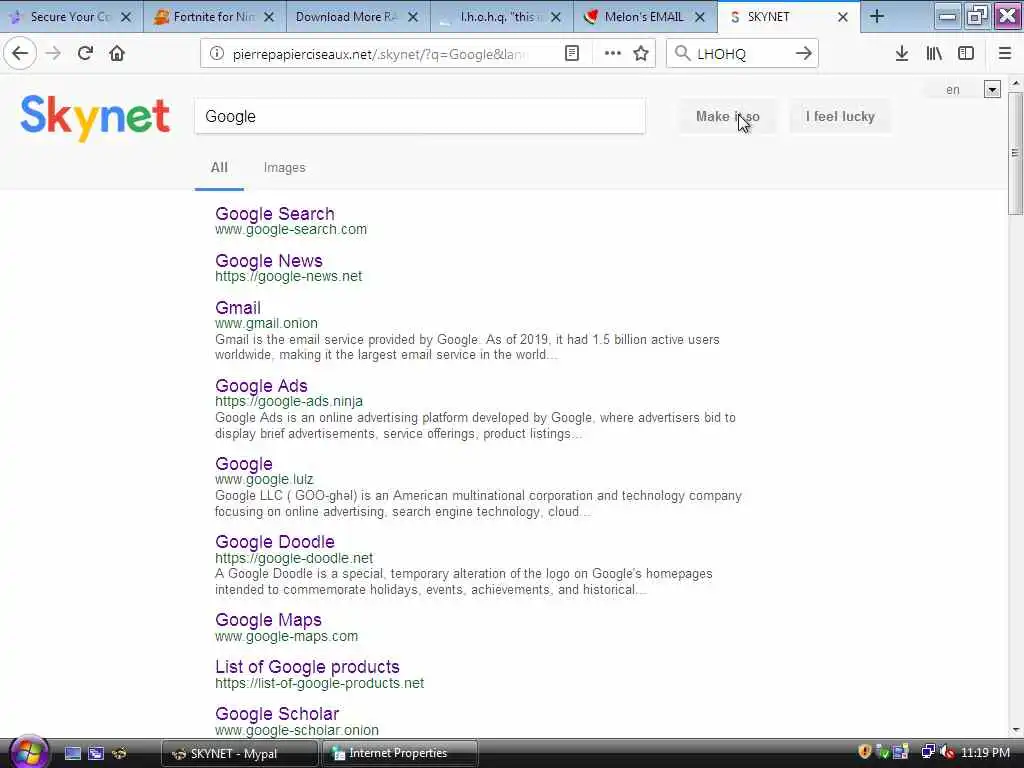
Task: Click the I feel lucky button
Action: (x=840, y=117)
